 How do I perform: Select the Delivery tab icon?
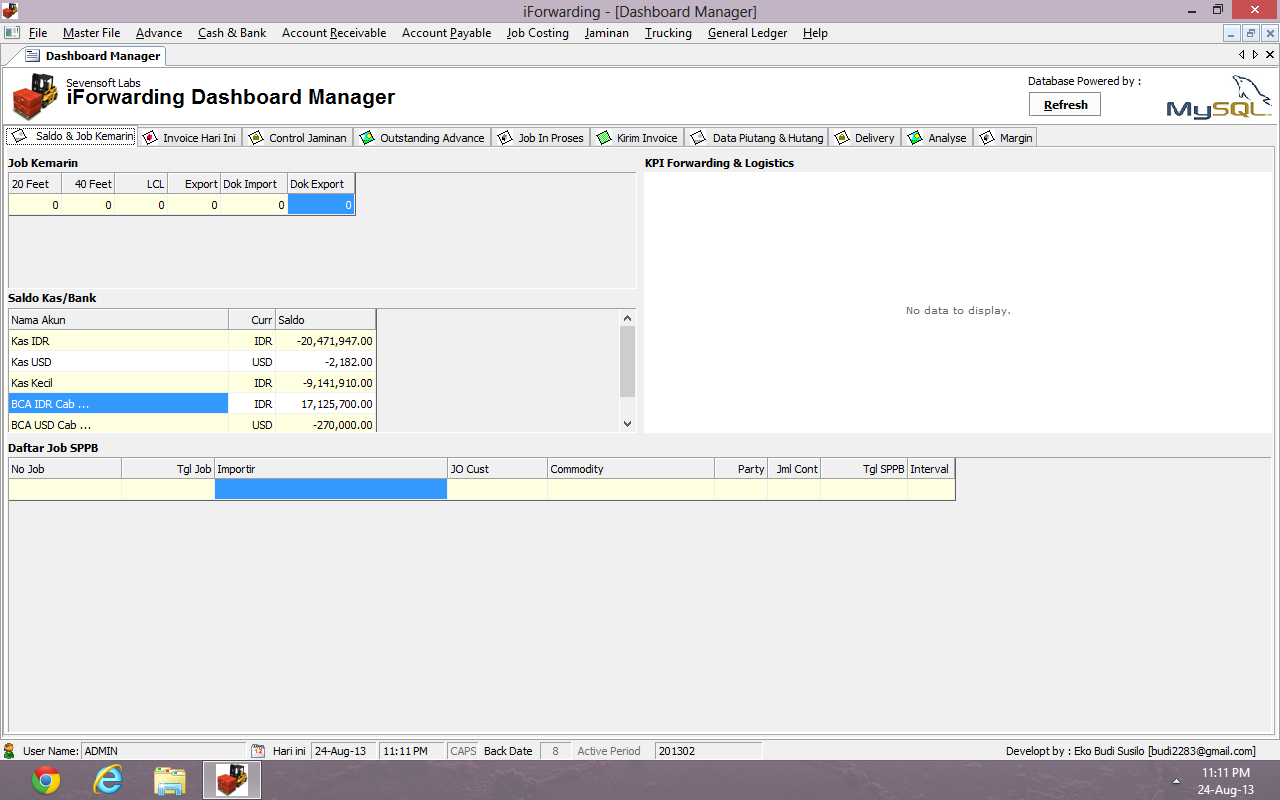pyautogui.click(x=841, y=137)
